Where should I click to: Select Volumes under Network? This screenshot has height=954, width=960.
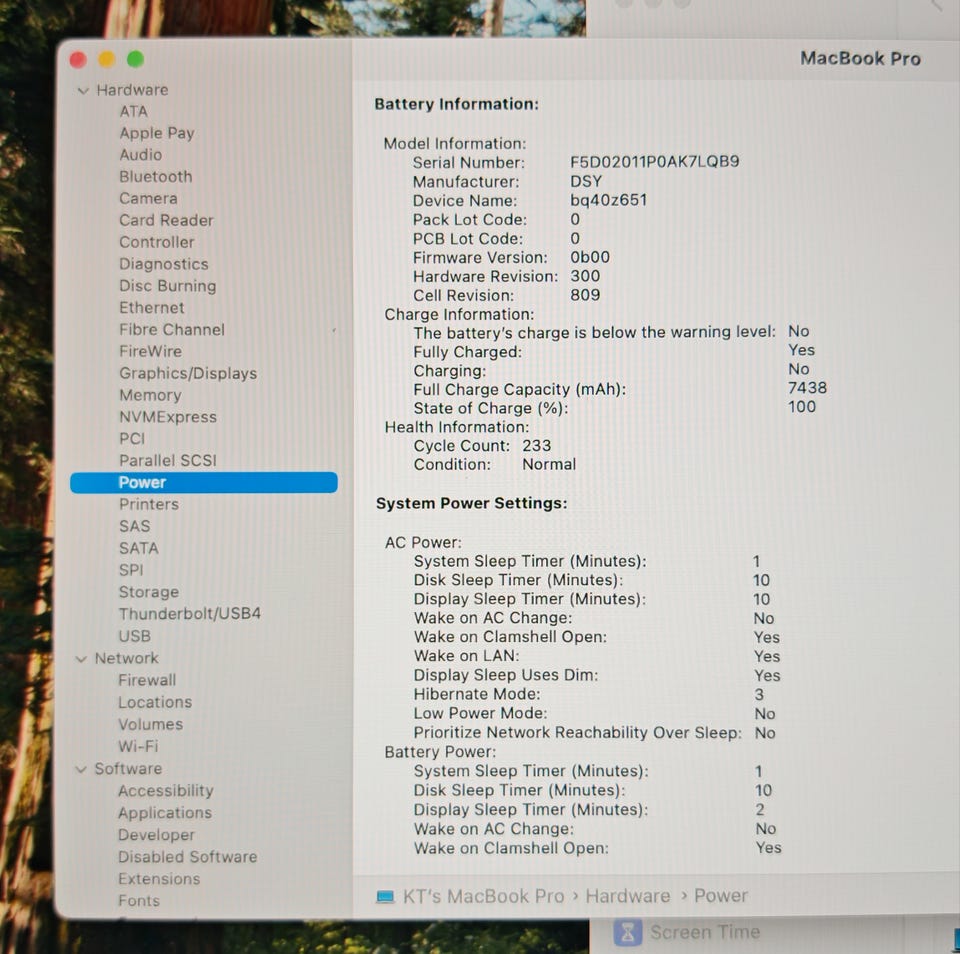tap(151, 724)
